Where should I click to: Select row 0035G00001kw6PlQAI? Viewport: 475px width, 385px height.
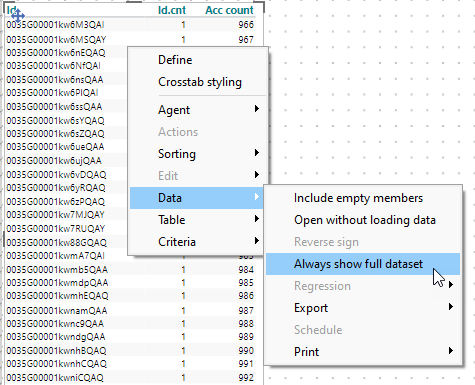click(52, 93)
